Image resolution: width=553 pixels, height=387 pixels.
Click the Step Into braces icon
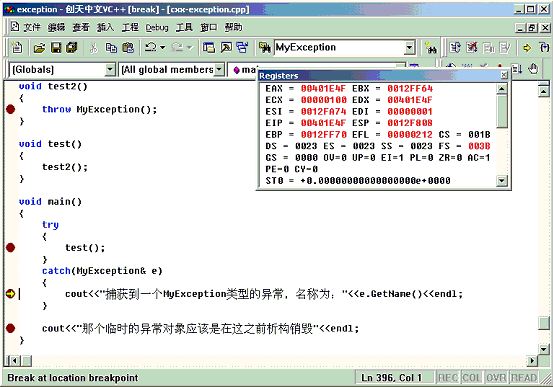tap(544, 47)
